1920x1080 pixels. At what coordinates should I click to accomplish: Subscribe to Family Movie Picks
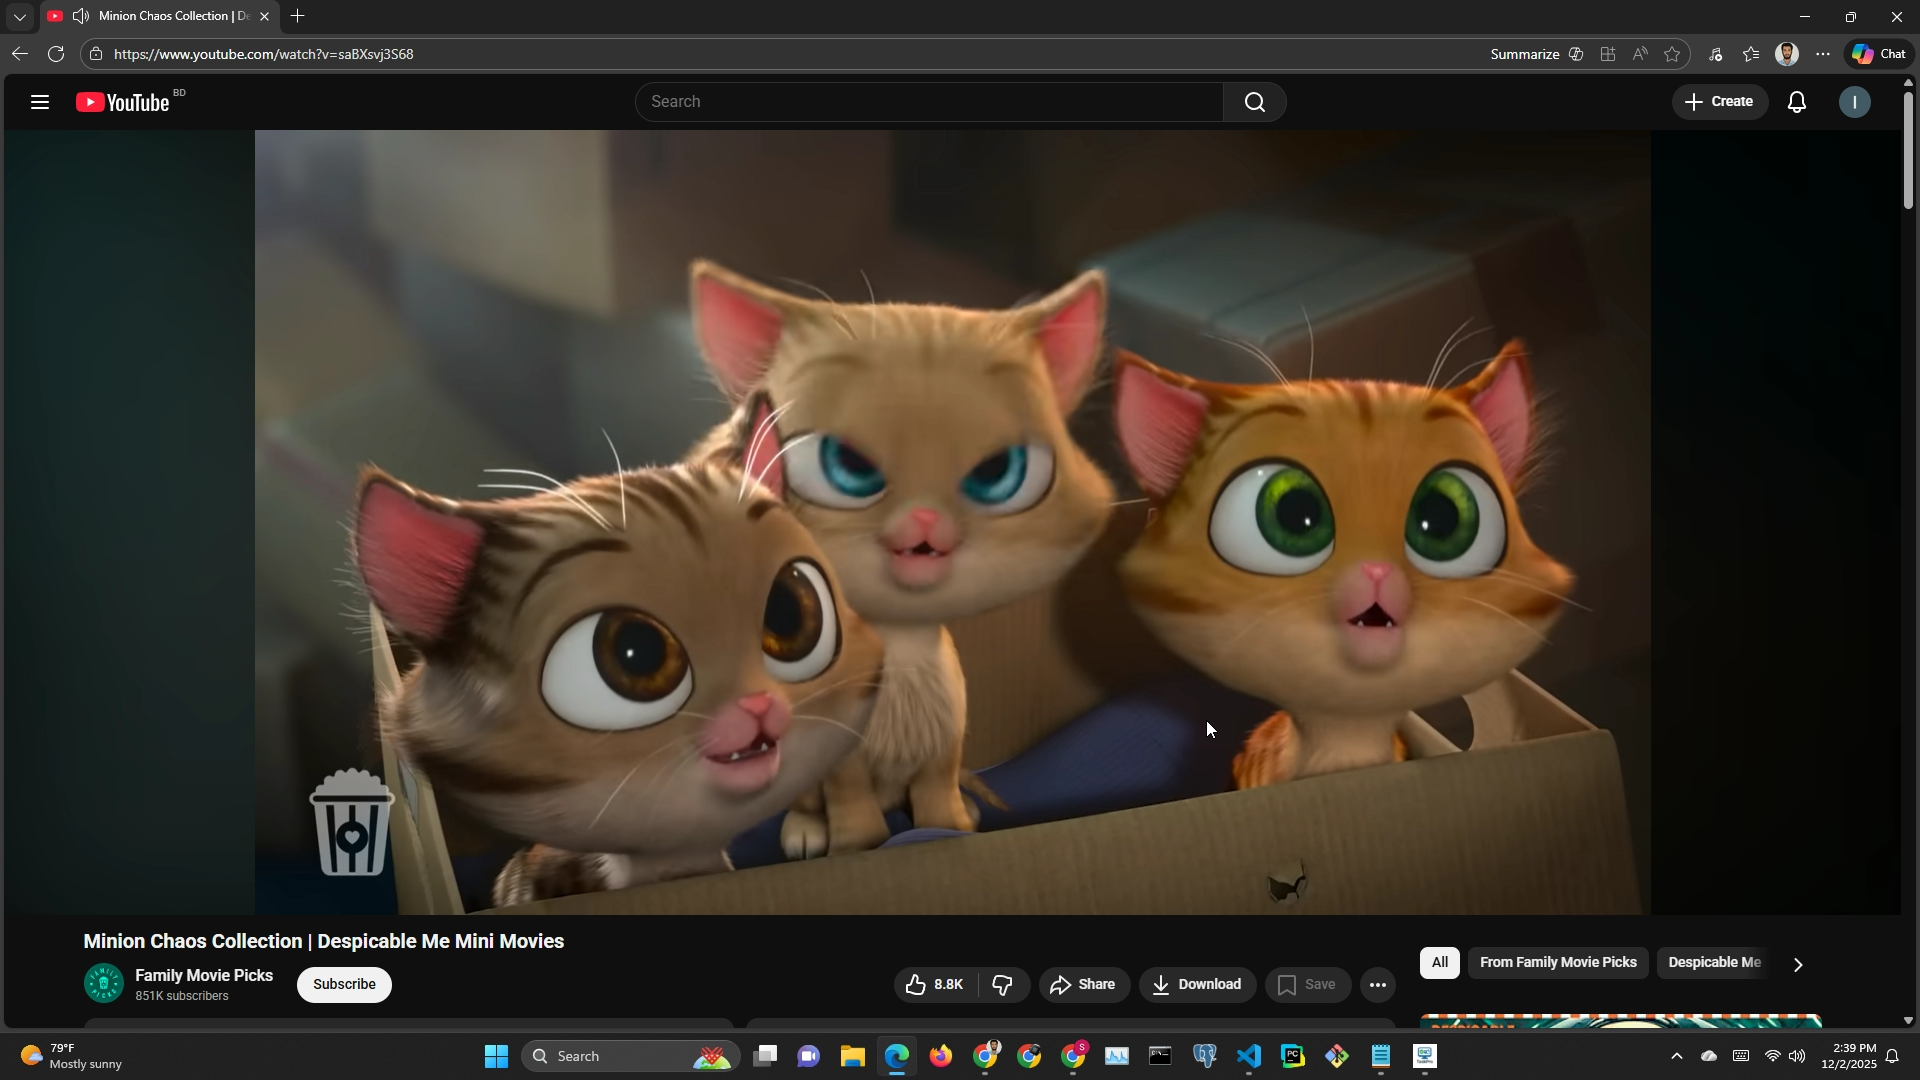tap(344, 985)
